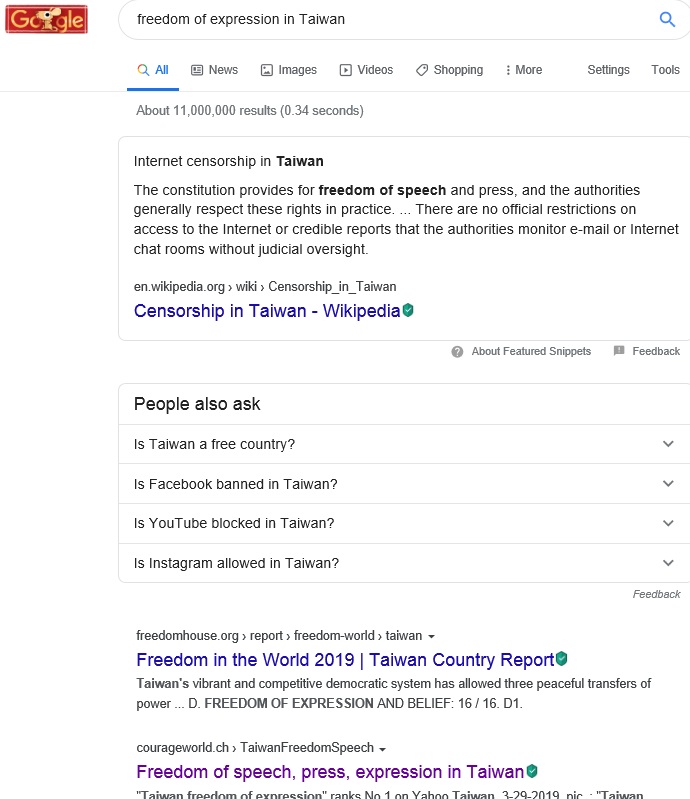The image size is (690, 799).
Task: Click the blue search magnifier icon
Action: pyautogui.click(x=667, y=19)
